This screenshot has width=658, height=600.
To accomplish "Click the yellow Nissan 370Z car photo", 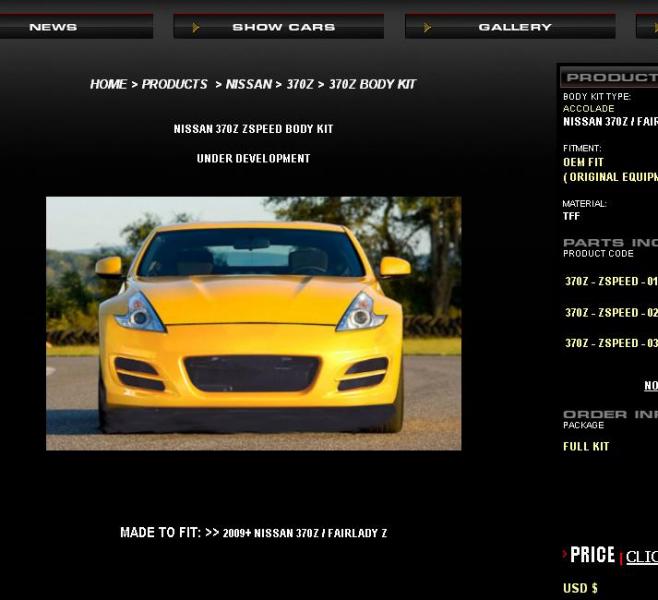I will tap(253, 323).
